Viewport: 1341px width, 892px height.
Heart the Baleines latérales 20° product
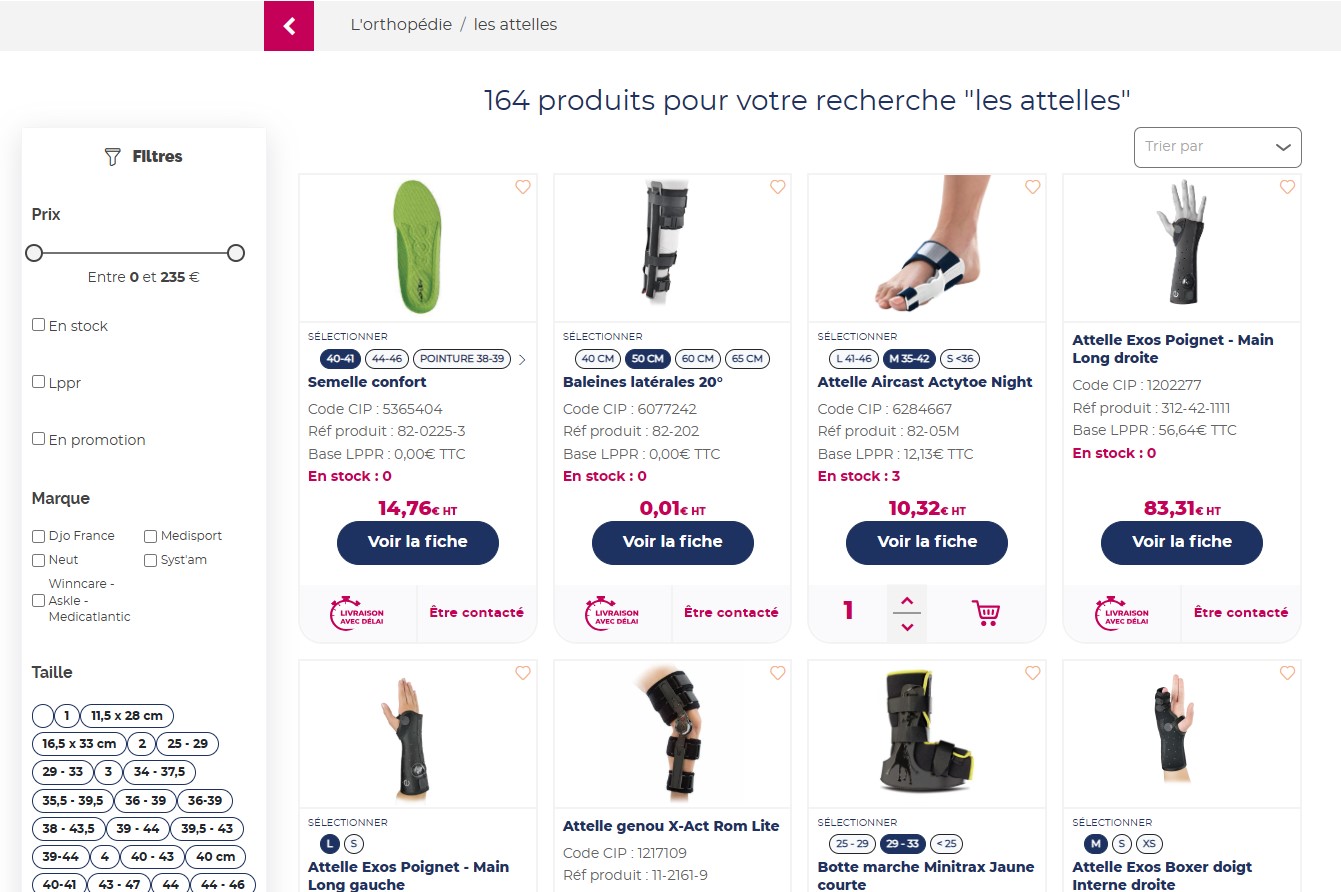click(x=778, y=187)
